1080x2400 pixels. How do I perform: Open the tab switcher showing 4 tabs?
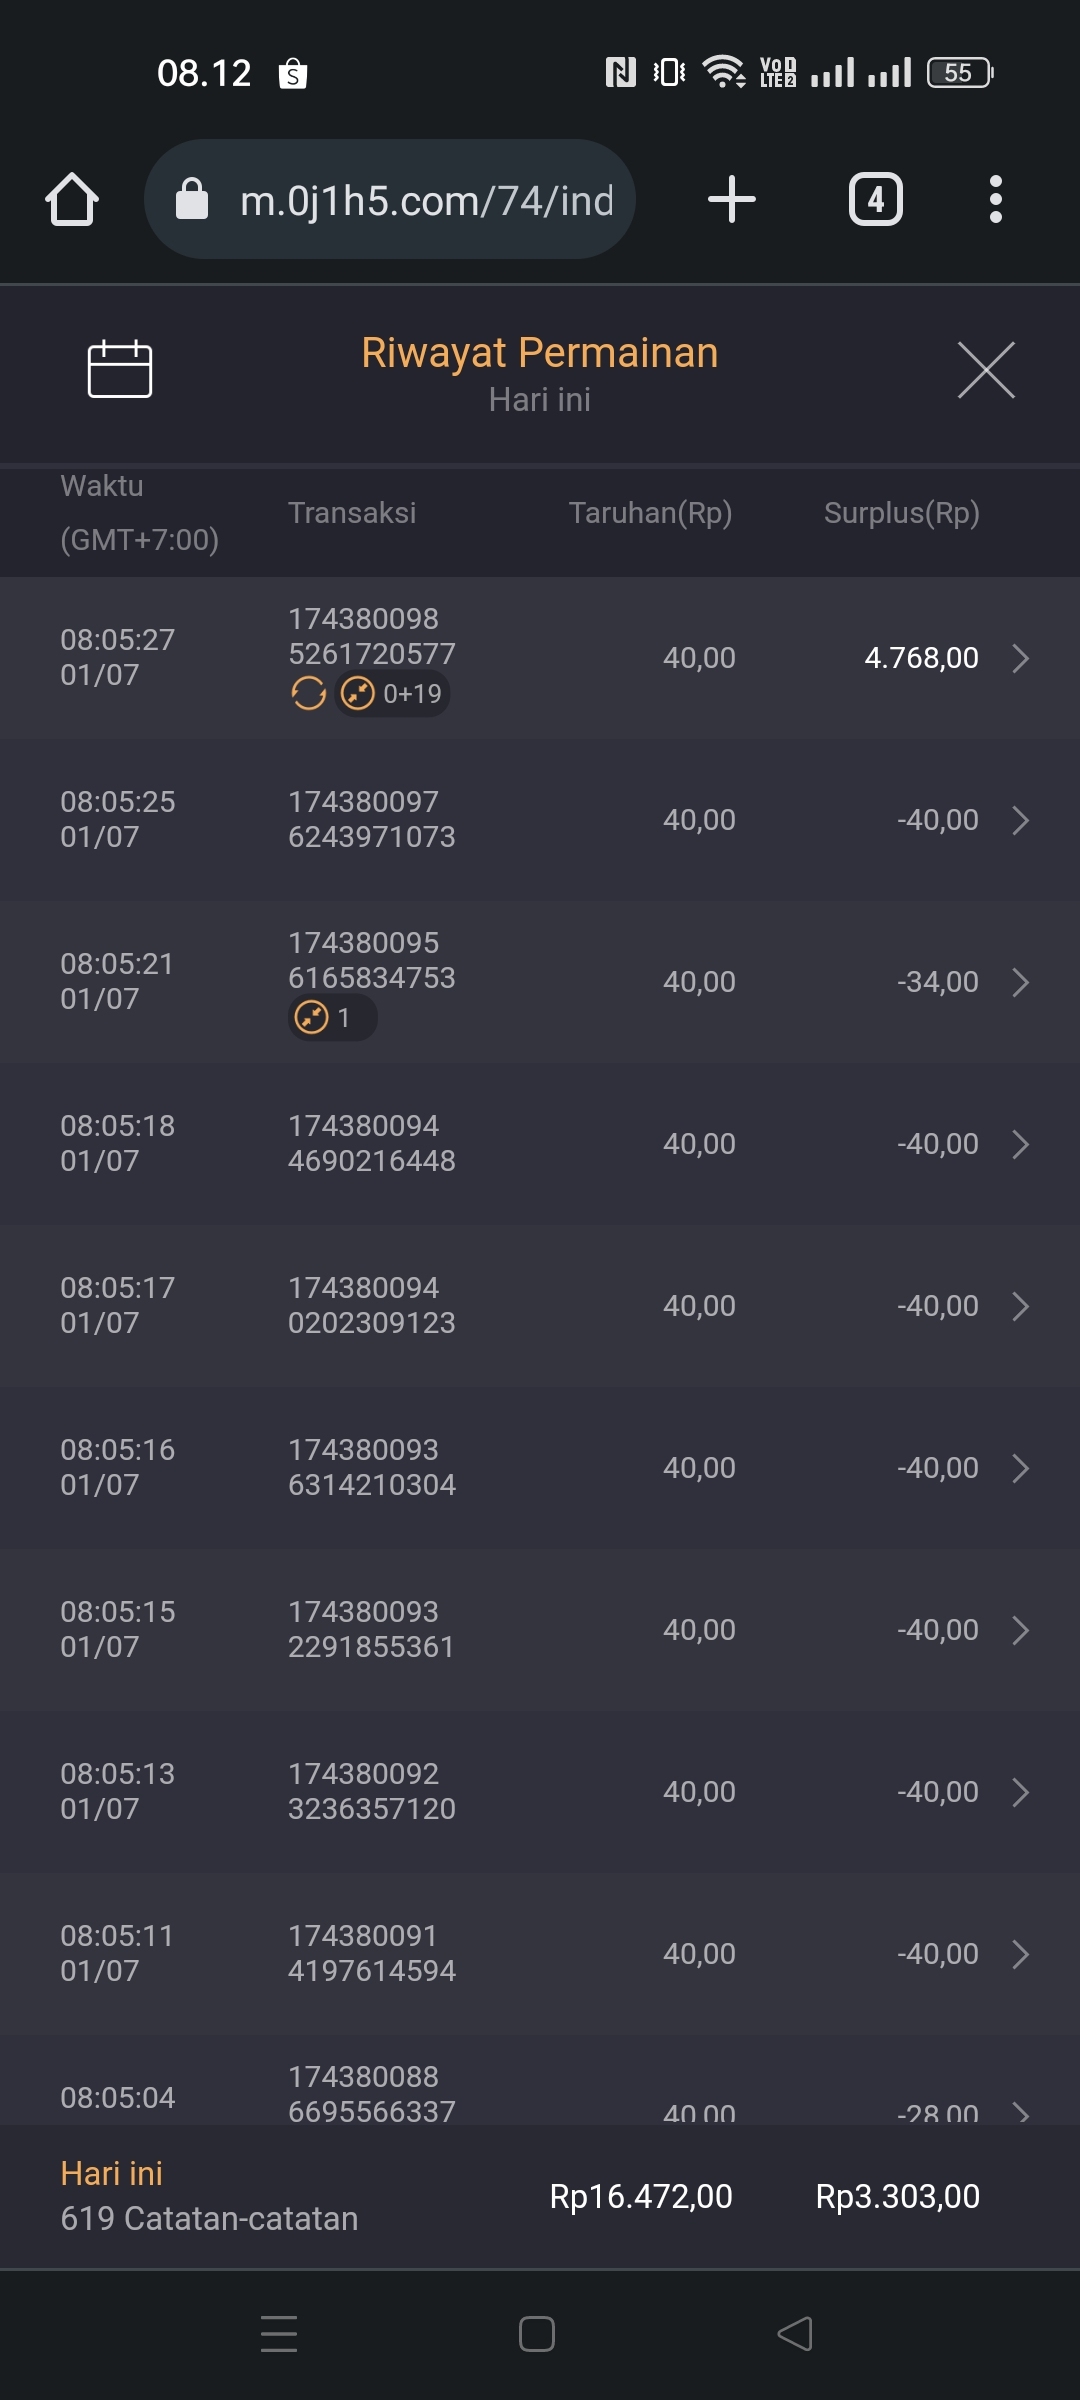pyautogui.click(x=875, y=199)
